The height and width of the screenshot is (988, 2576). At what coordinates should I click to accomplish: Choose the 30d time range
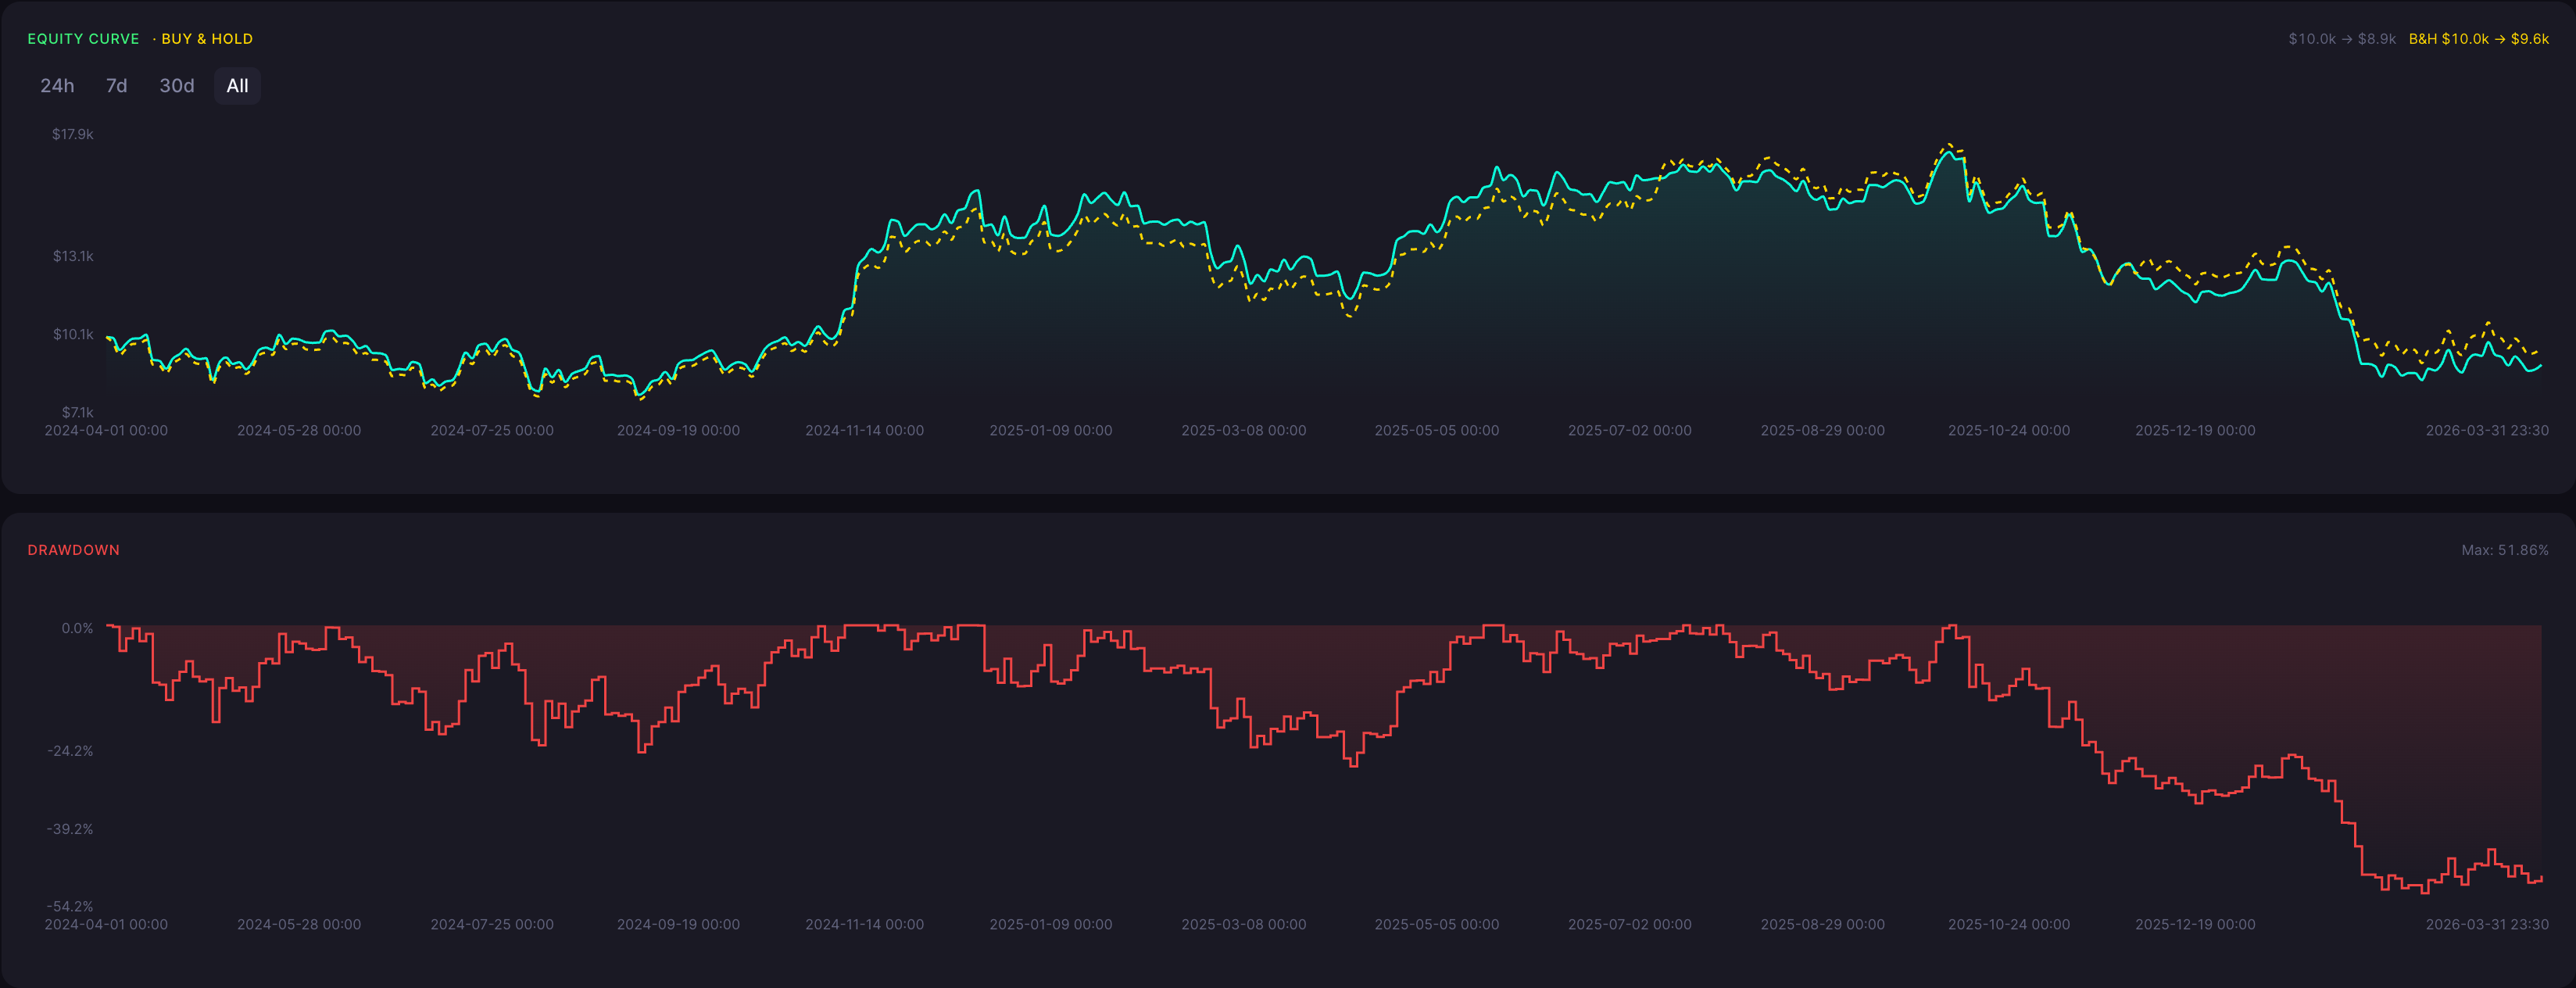coord(177,86)
